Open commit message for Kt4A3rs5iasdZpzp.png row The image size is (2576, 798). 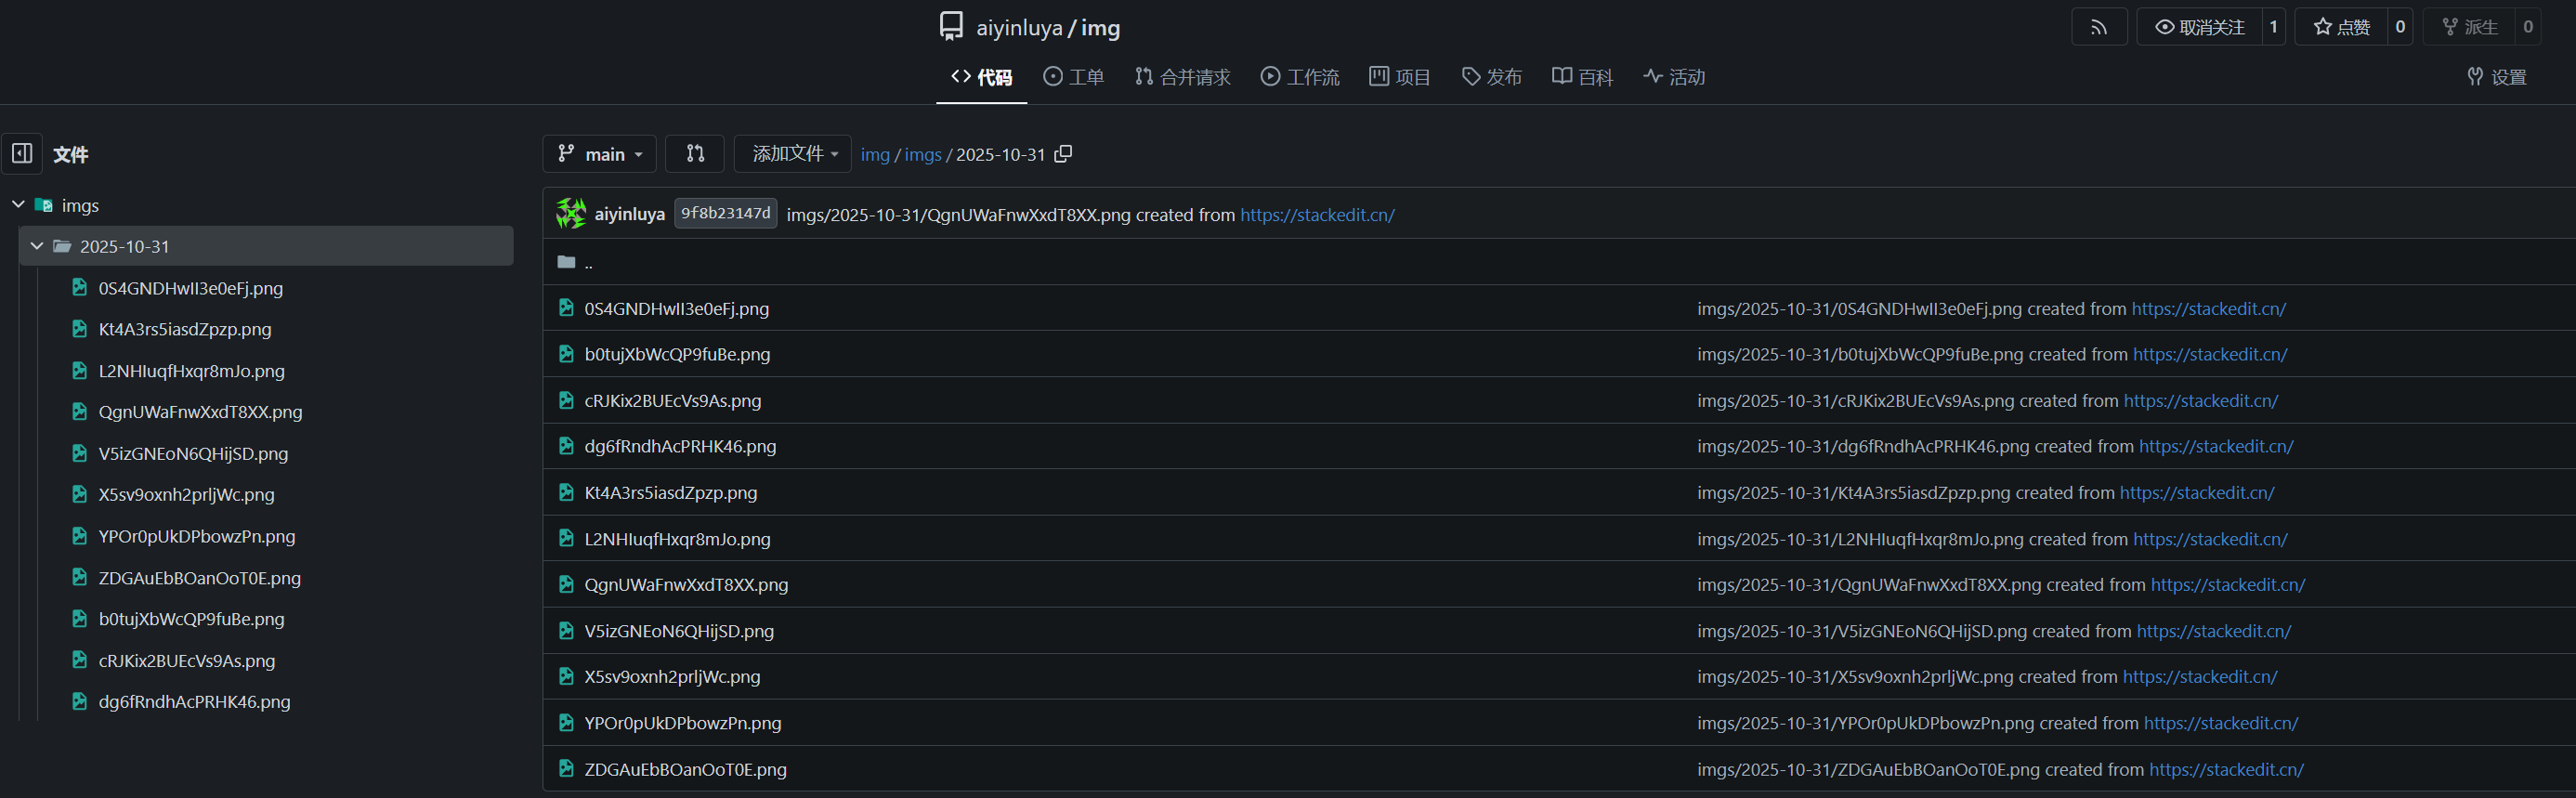[1905, 493]
